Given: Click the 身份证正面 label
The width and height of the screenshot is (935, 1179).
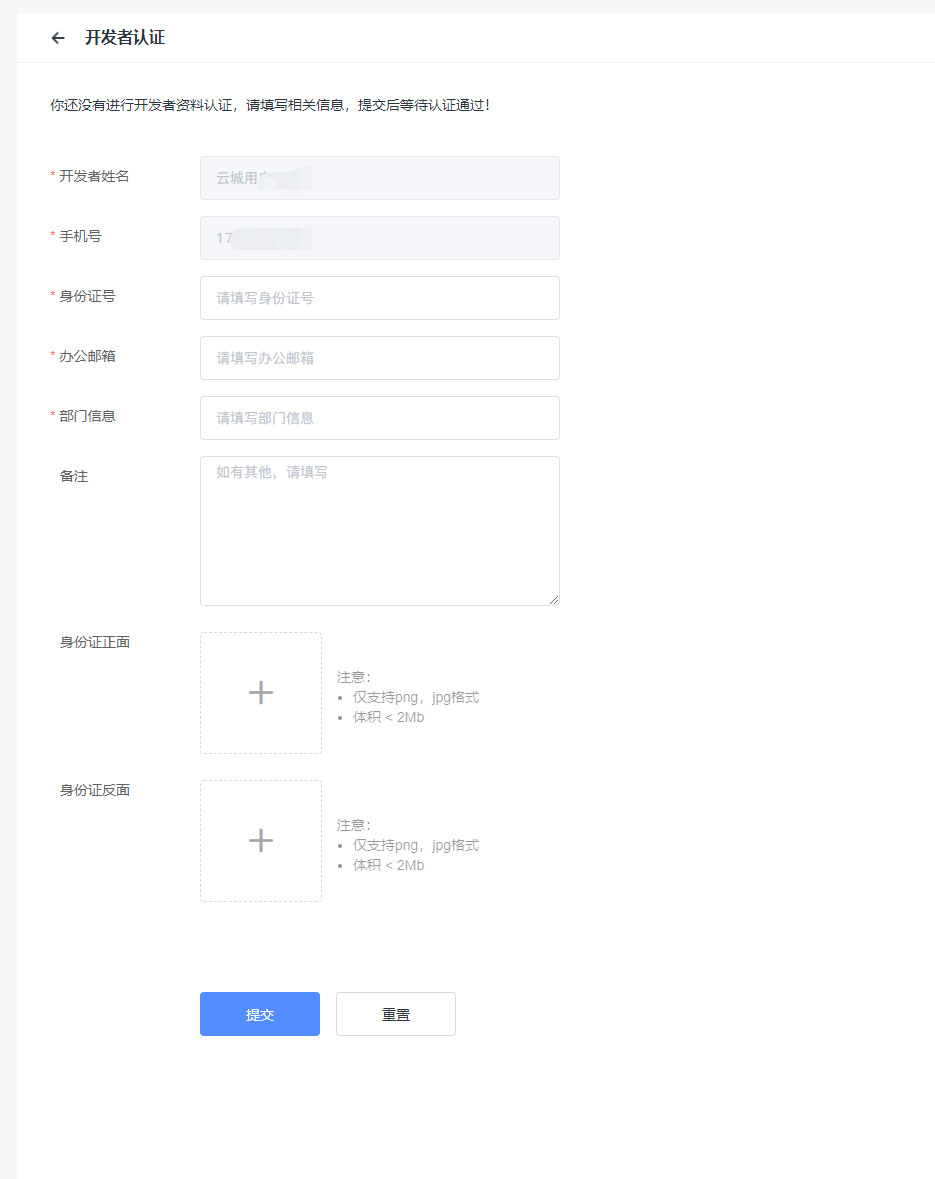Looking at the screenshot, I should 95,642.
